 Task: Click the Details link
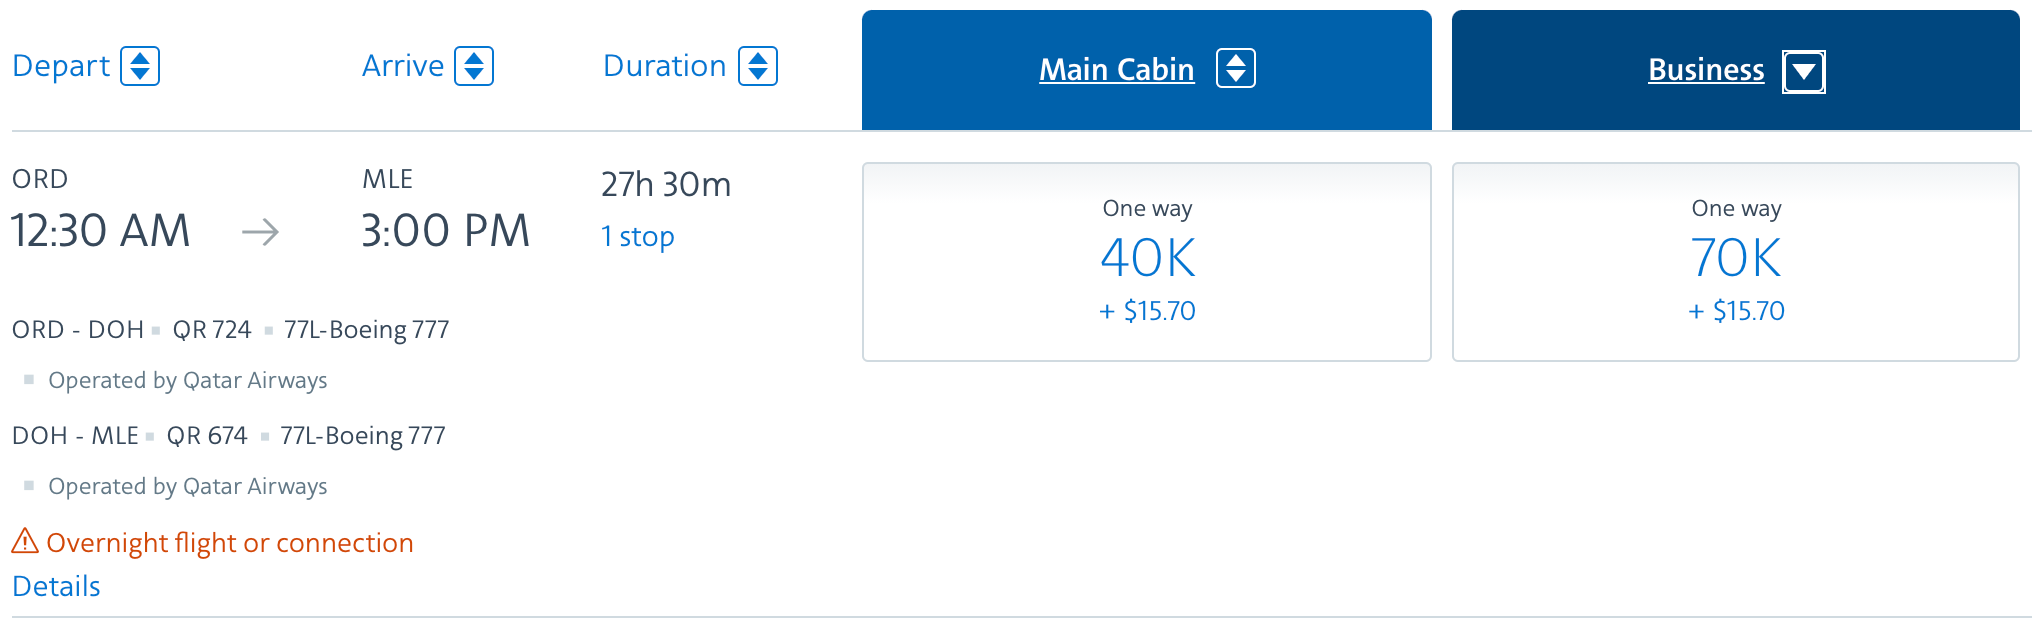[x=55, y=586]
